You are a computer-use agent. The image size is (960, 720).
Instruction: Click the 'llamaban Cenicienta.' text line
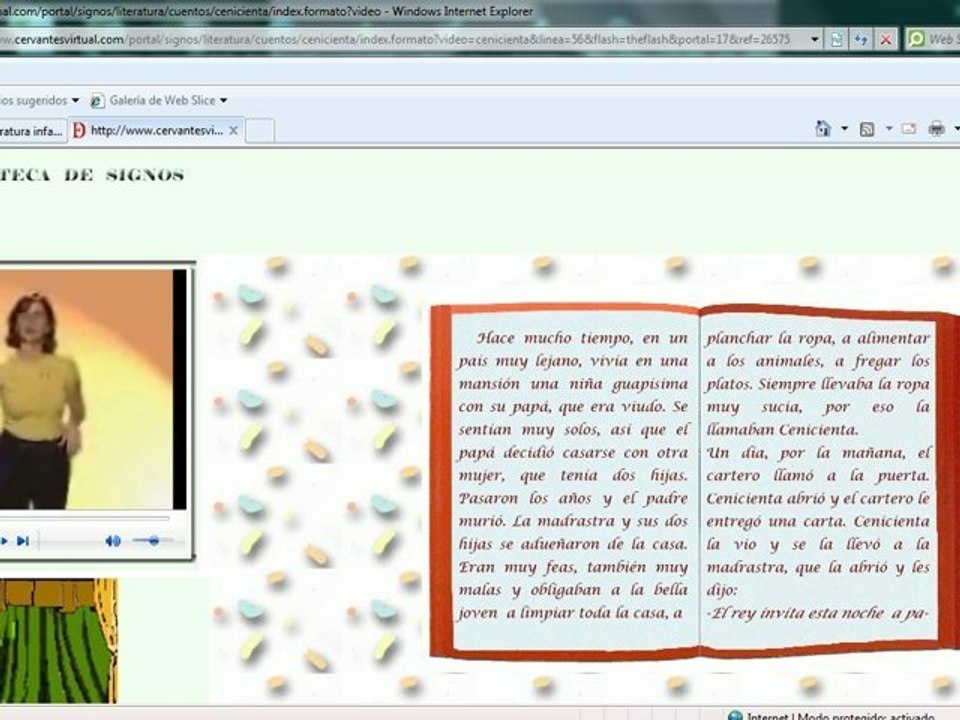pos(782,430)
